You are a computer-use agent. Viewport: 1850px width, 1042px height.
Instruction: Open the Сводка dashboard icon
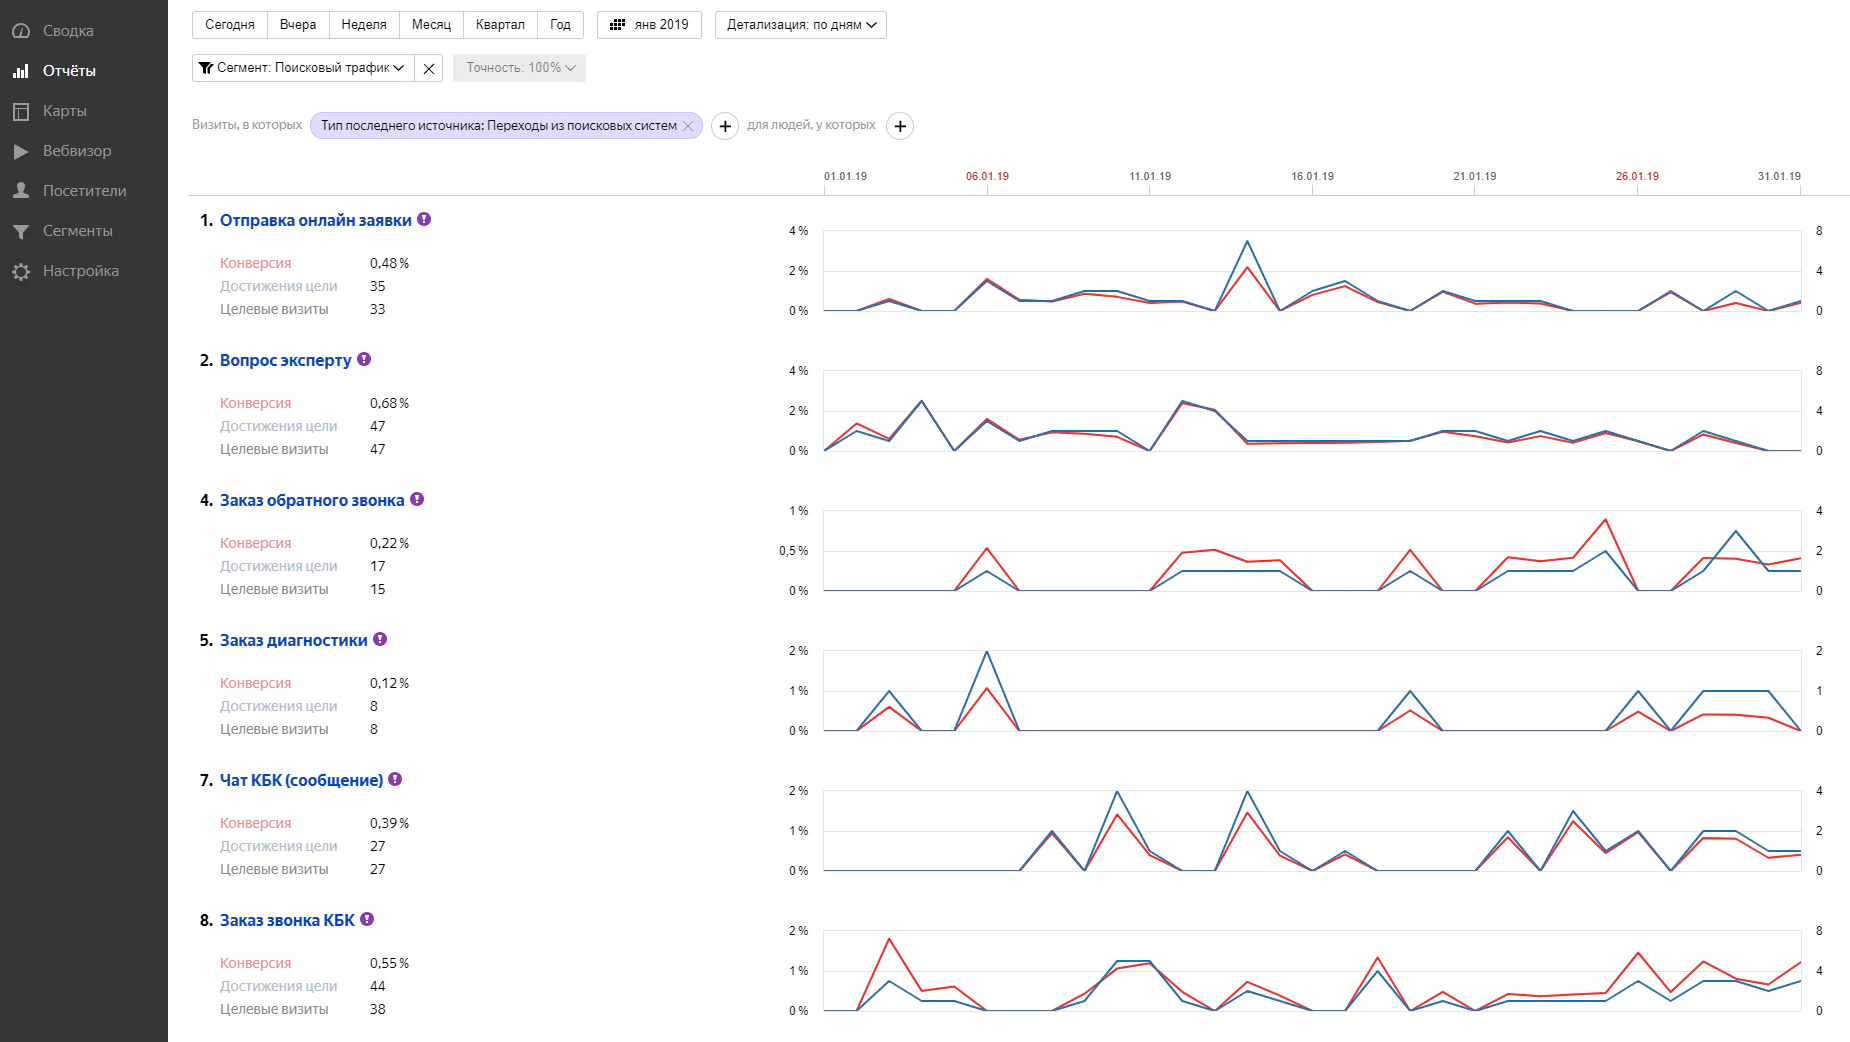[20, 31]
